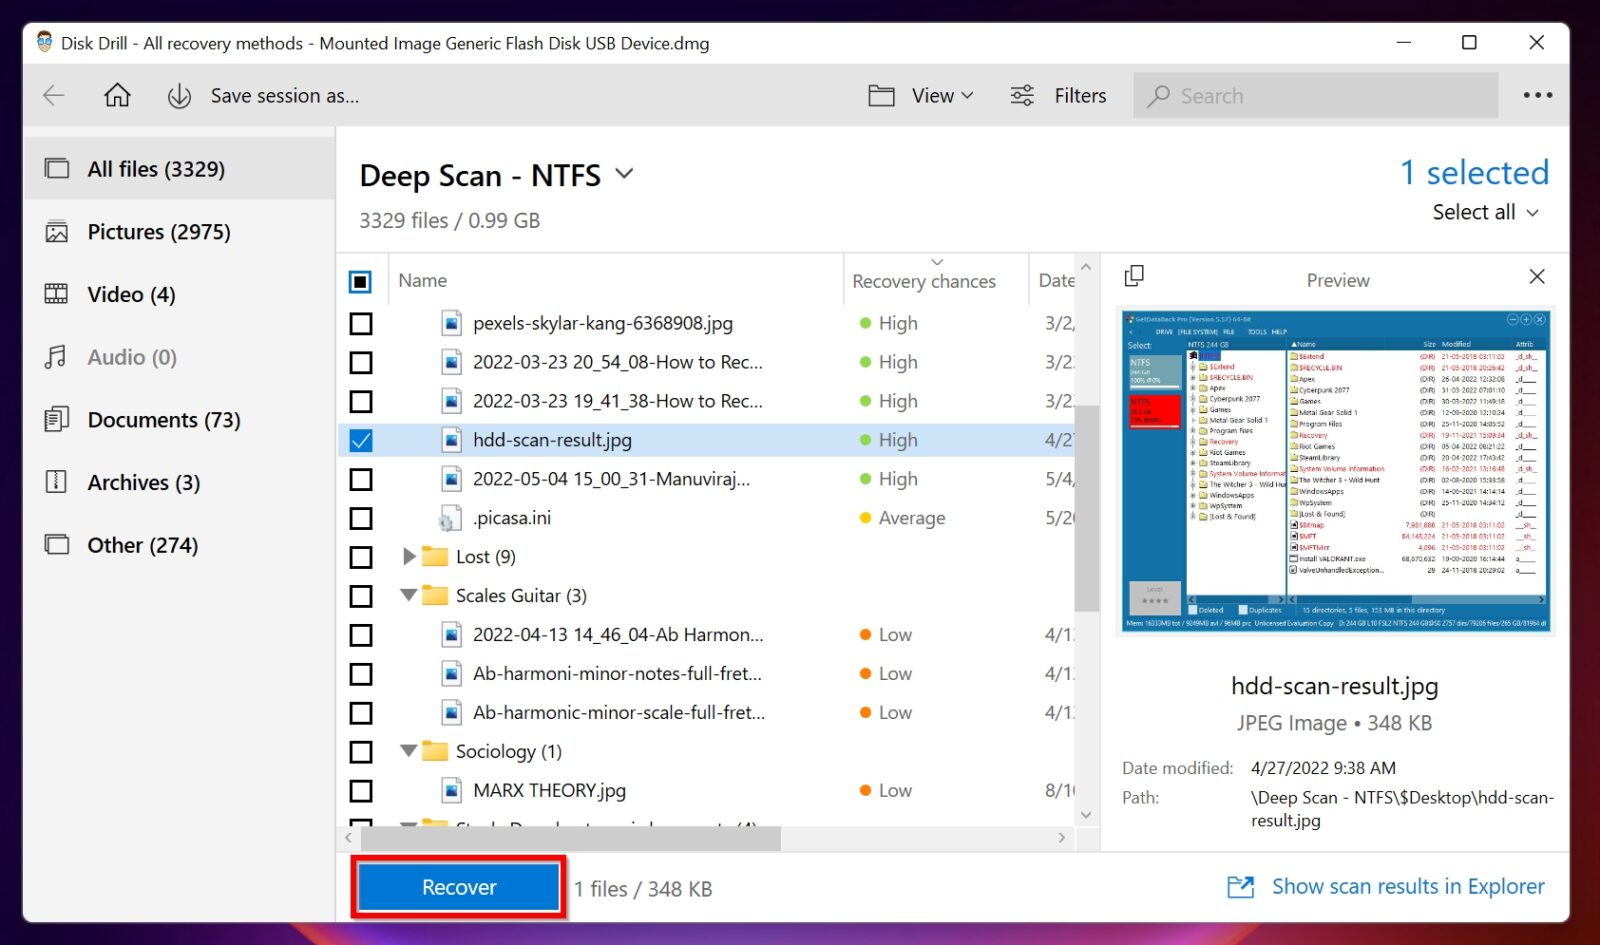Open the View menu
This screenshot has height=945, width=1600.
(x=921, y=95)
